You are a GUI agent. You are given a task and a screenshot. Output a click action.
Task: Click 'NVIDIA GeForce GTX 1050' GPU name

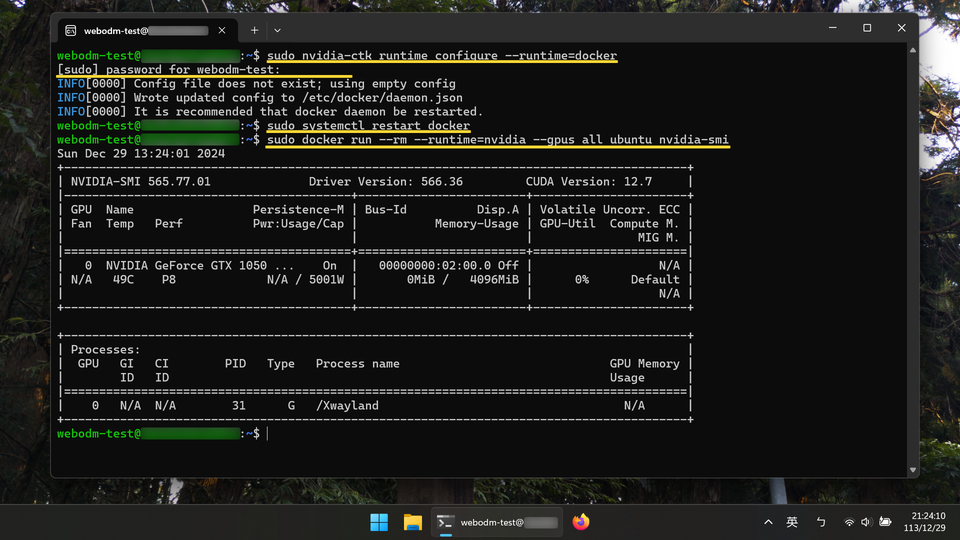[186, 266]
